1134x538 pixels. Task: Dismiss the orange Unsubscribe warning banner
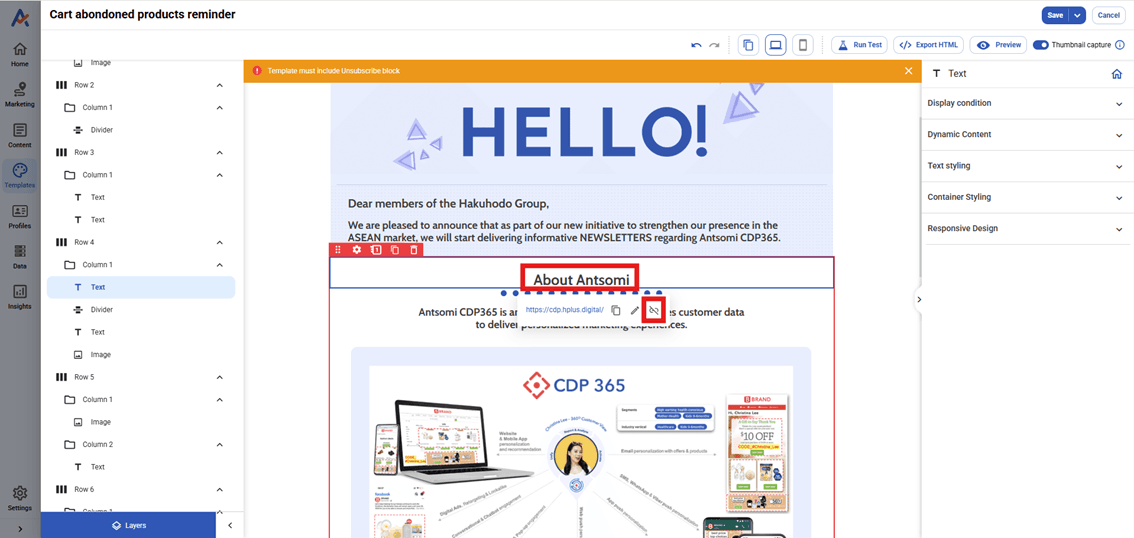click(x=908, y=71)
